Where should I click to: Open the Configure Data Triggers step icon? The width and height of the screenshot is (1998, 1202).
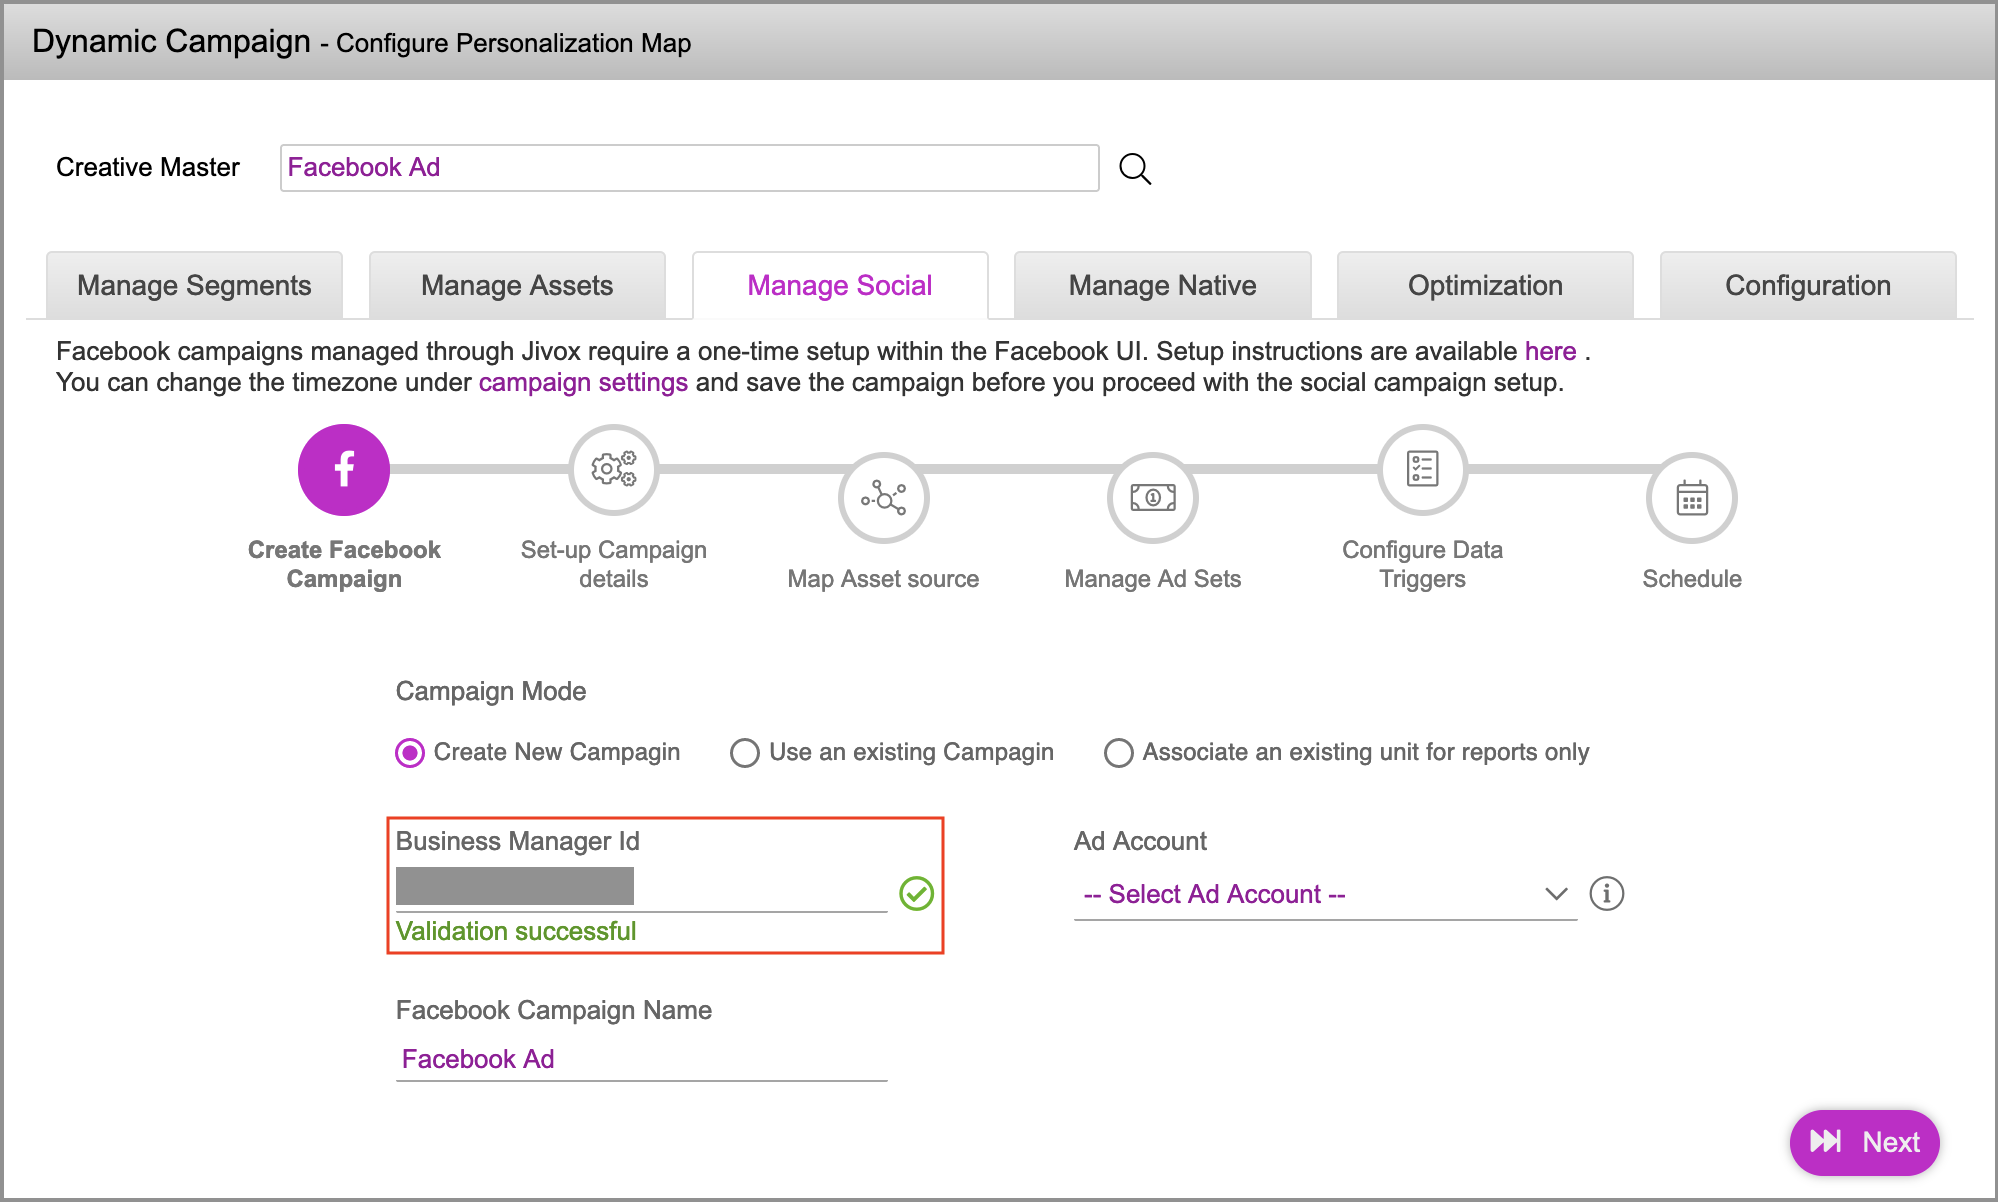(x=1422, y=469)
